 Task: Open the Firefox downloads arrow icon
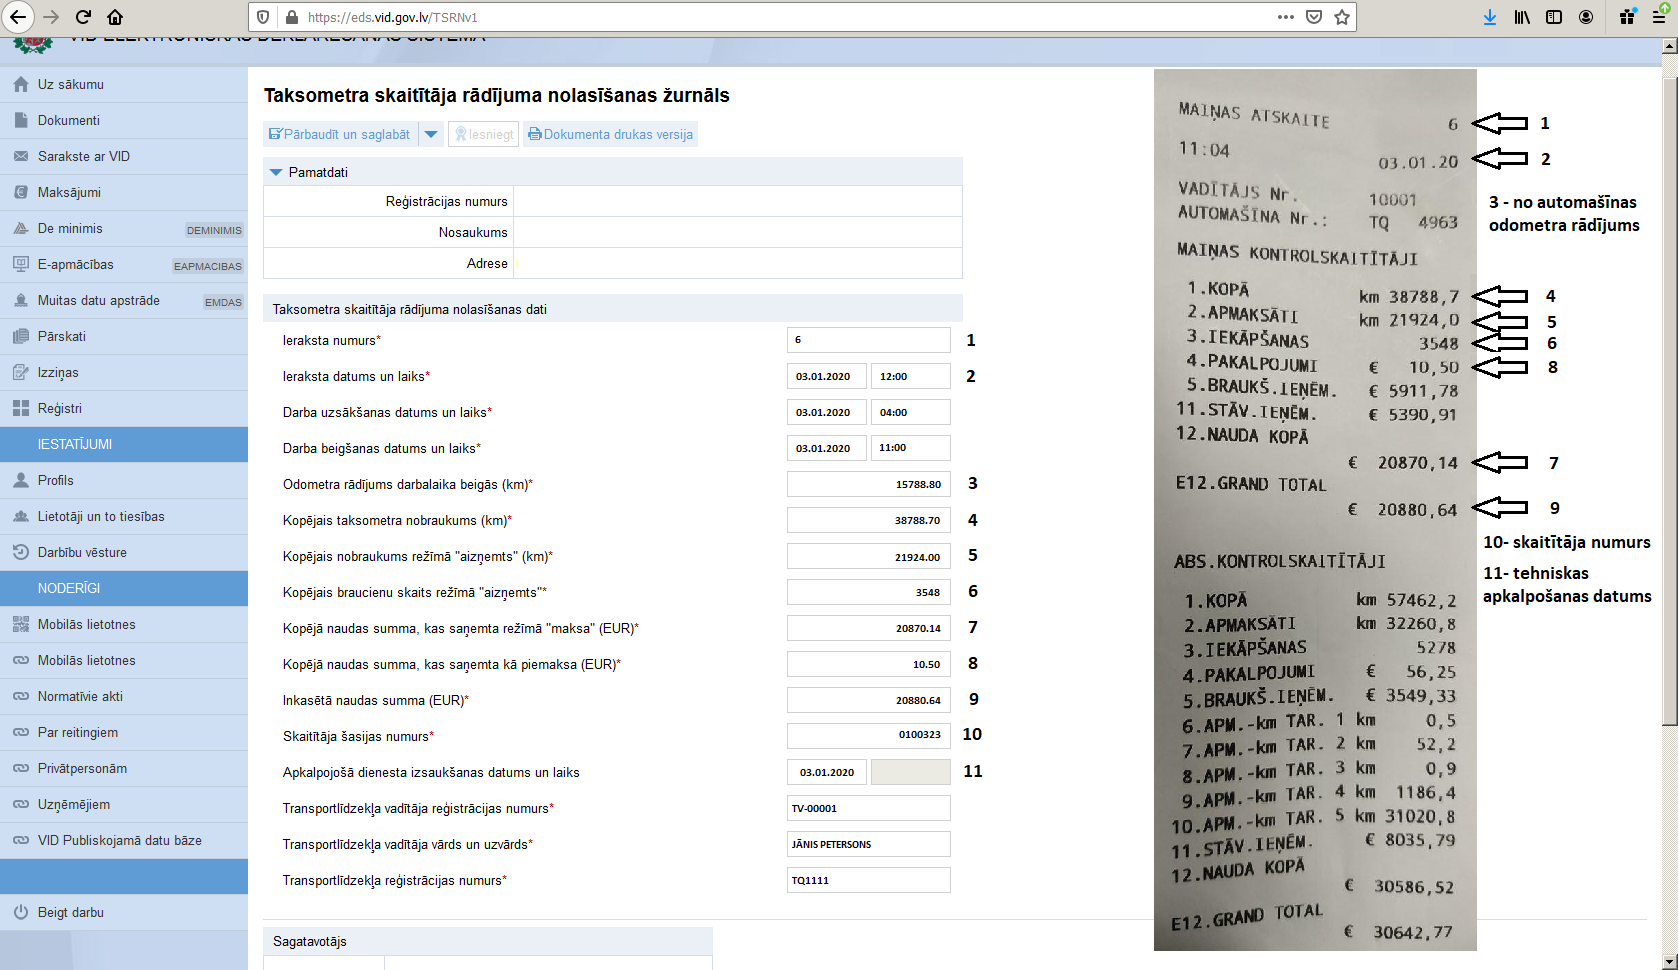pos(1489,17)
